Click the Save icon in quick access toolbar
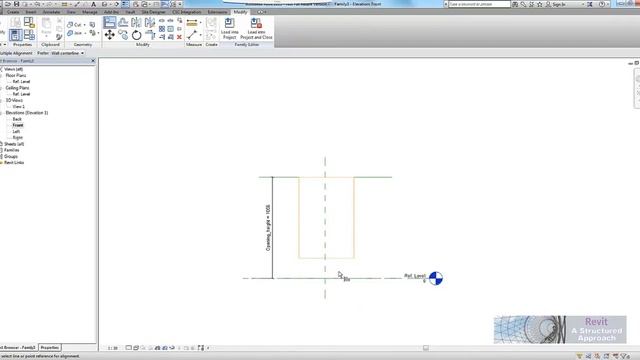The width and height of the screenshot is (640, 360). [x=17, y=4]
